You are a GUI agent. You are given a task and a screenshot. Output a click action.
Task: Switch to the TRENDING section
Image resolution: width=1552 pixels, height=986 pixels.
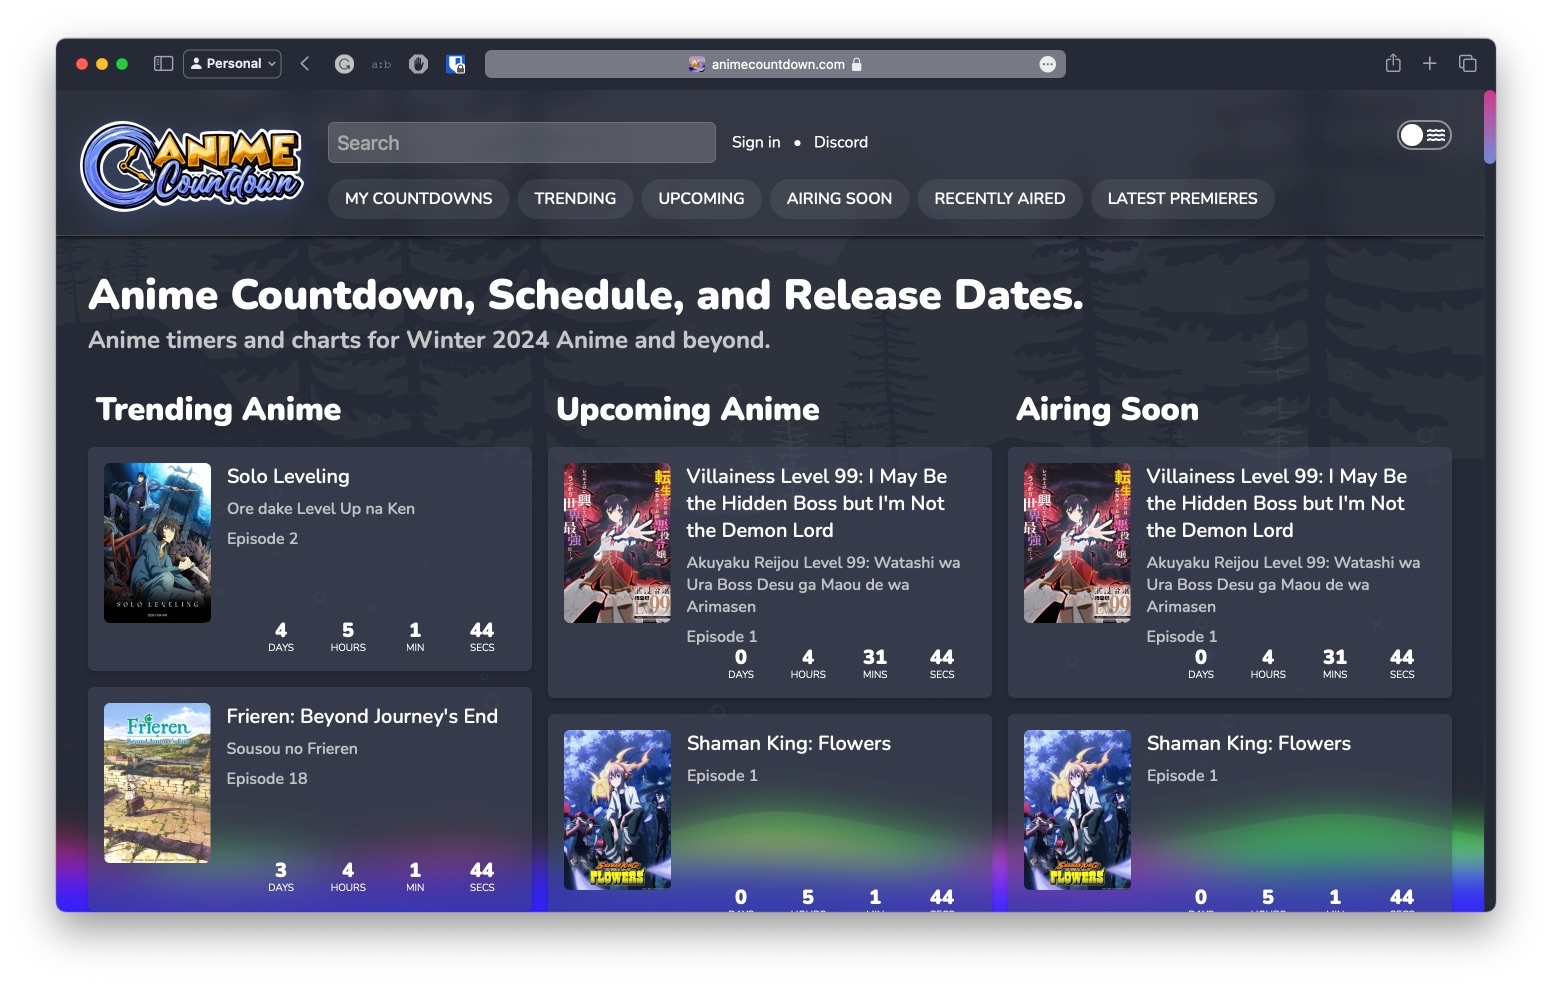(575, 198)
